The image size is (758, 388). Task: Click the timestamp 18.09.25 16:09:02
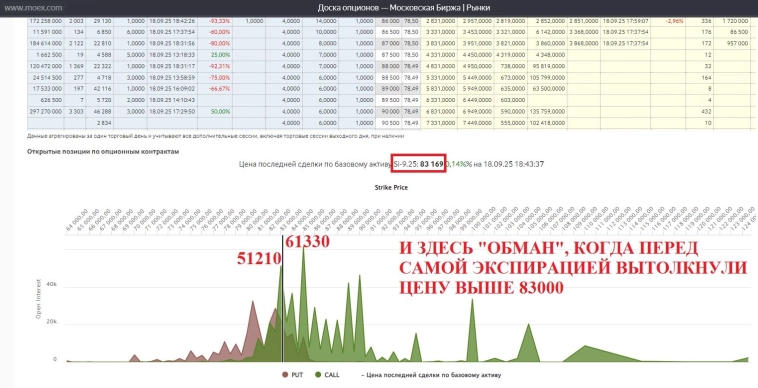point(172,88)
